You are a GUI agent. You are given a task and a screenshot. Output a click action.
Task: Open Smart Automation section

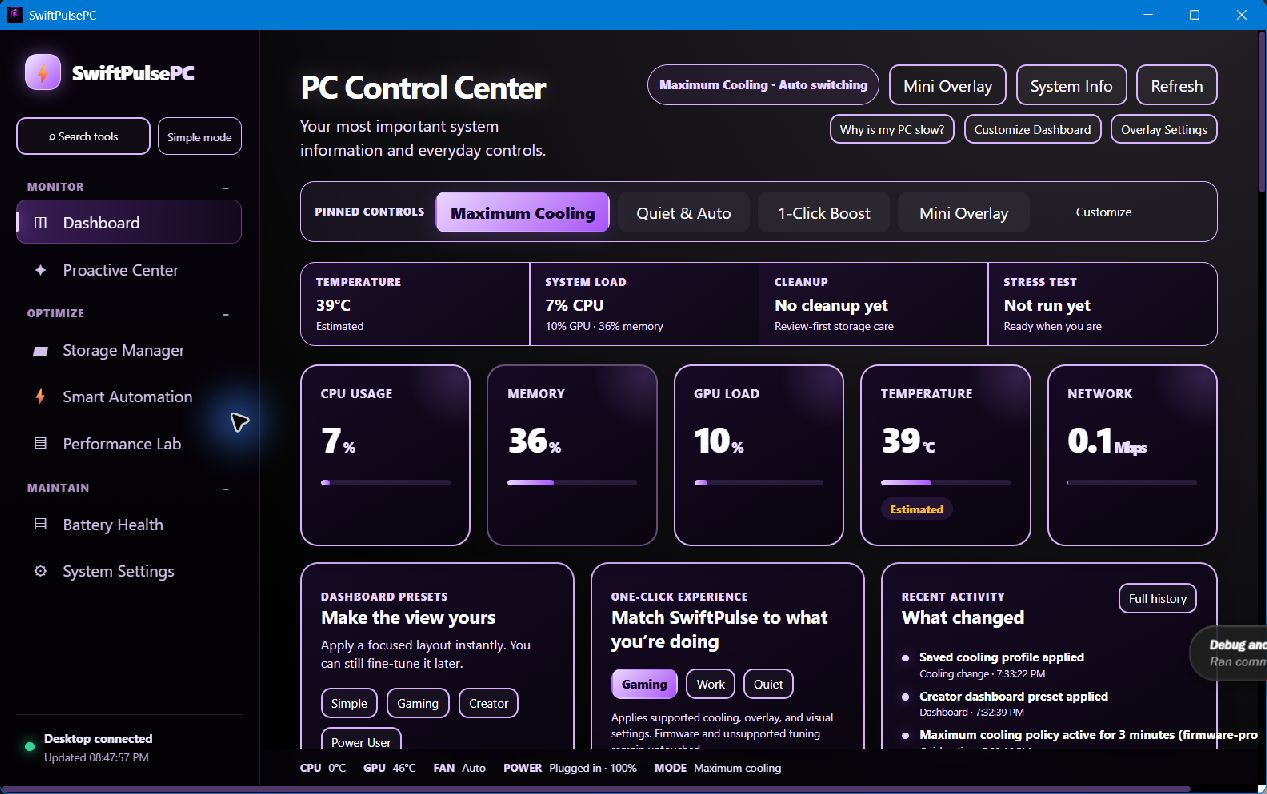(x=129, y=397)
